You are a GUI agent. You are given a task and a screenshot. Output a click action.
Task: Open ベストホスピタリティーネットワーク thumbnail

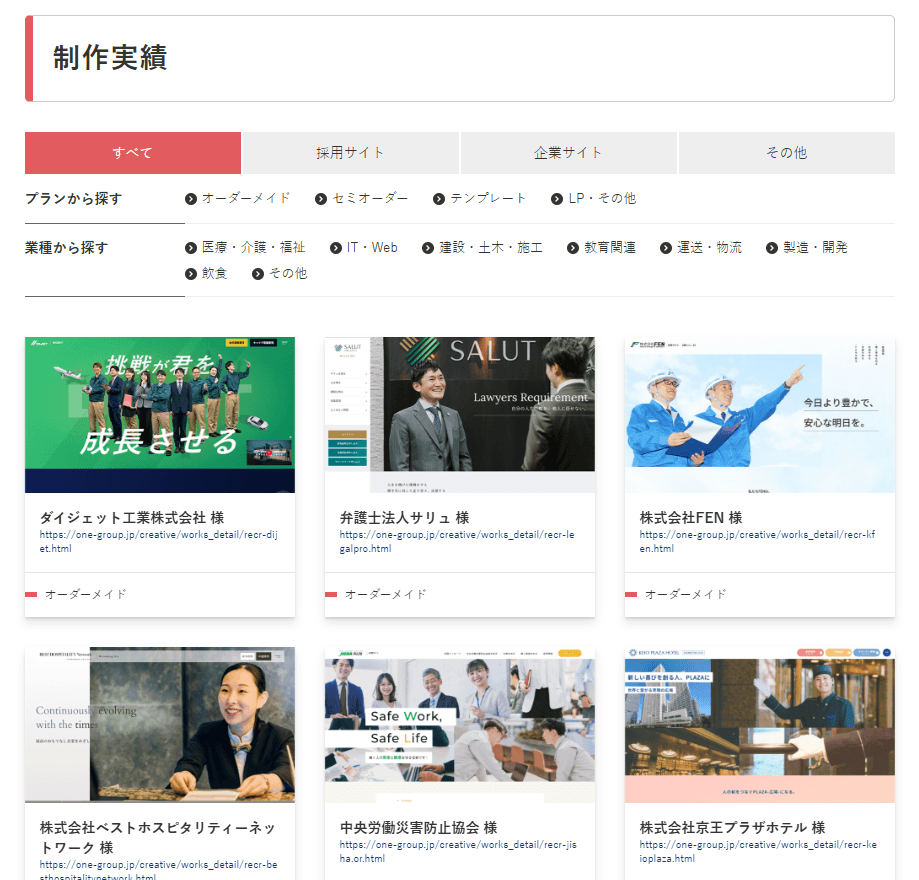pyautogui.click(x=160, y=725)
